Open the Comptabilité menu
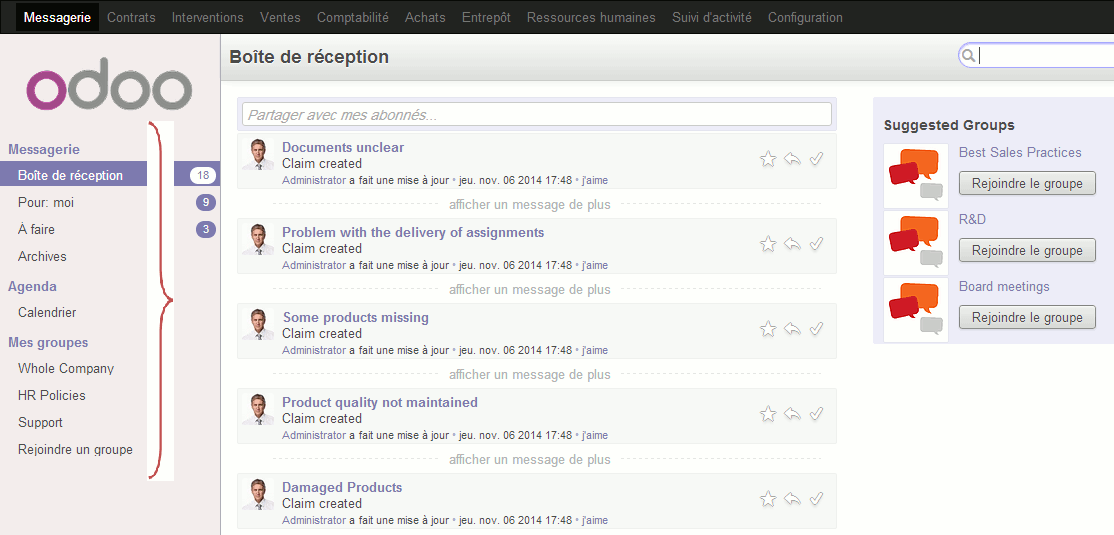This screenshot has height=535, width=1114. point(353,18)
